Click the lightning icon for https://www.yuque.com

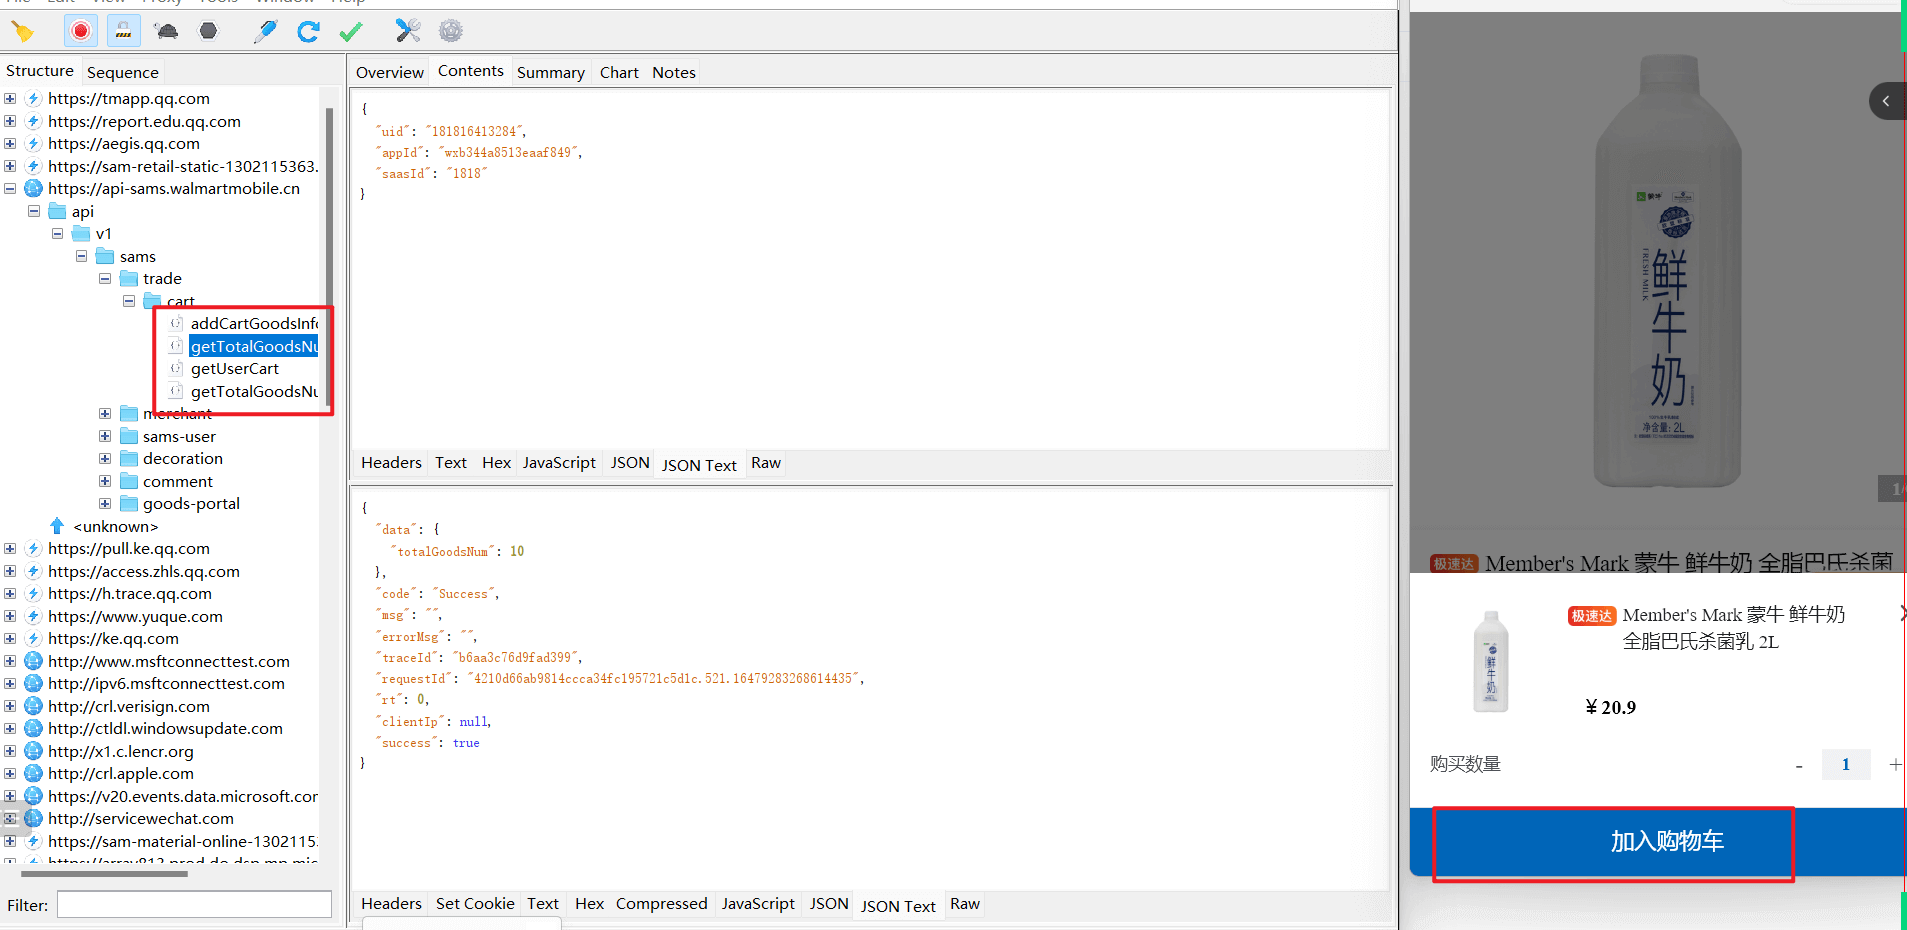coord(33,616)
